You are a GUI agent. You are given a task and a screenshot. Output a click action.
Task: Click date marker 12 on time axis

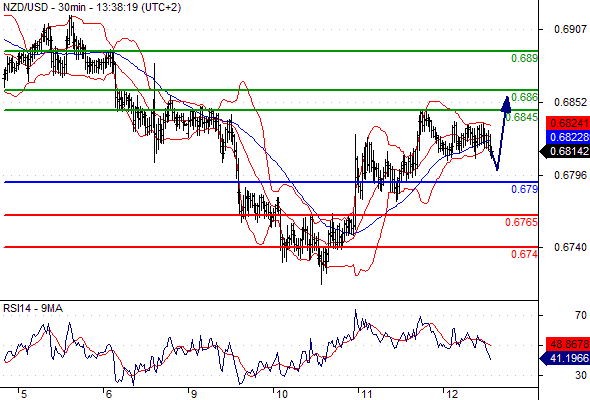tap(452, 394)
